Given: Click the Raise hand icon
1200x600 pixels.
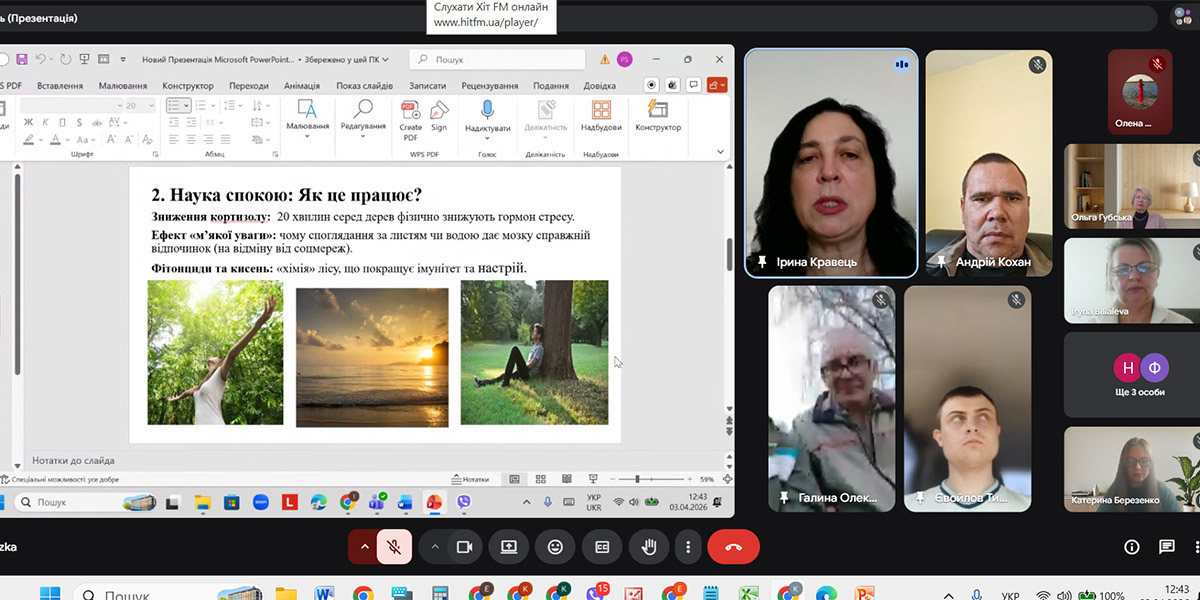Looking at the screenshot, I should pyautogui.click(x=648, y=547).
